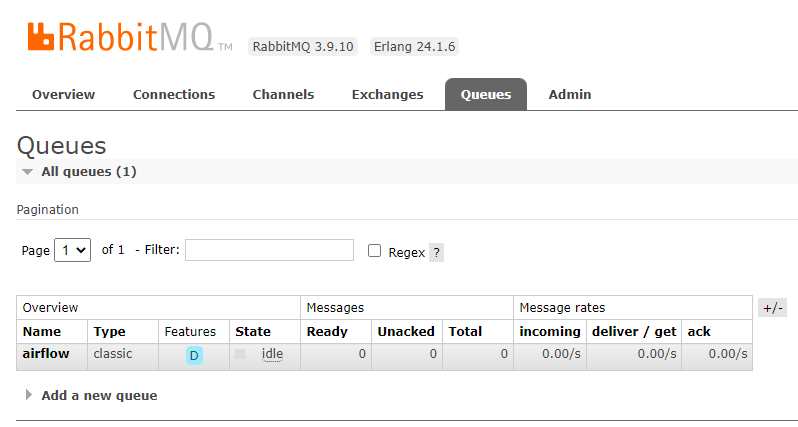Sort by deliver / get column header
Screen dimensions: 798x427
coord(634,332)
